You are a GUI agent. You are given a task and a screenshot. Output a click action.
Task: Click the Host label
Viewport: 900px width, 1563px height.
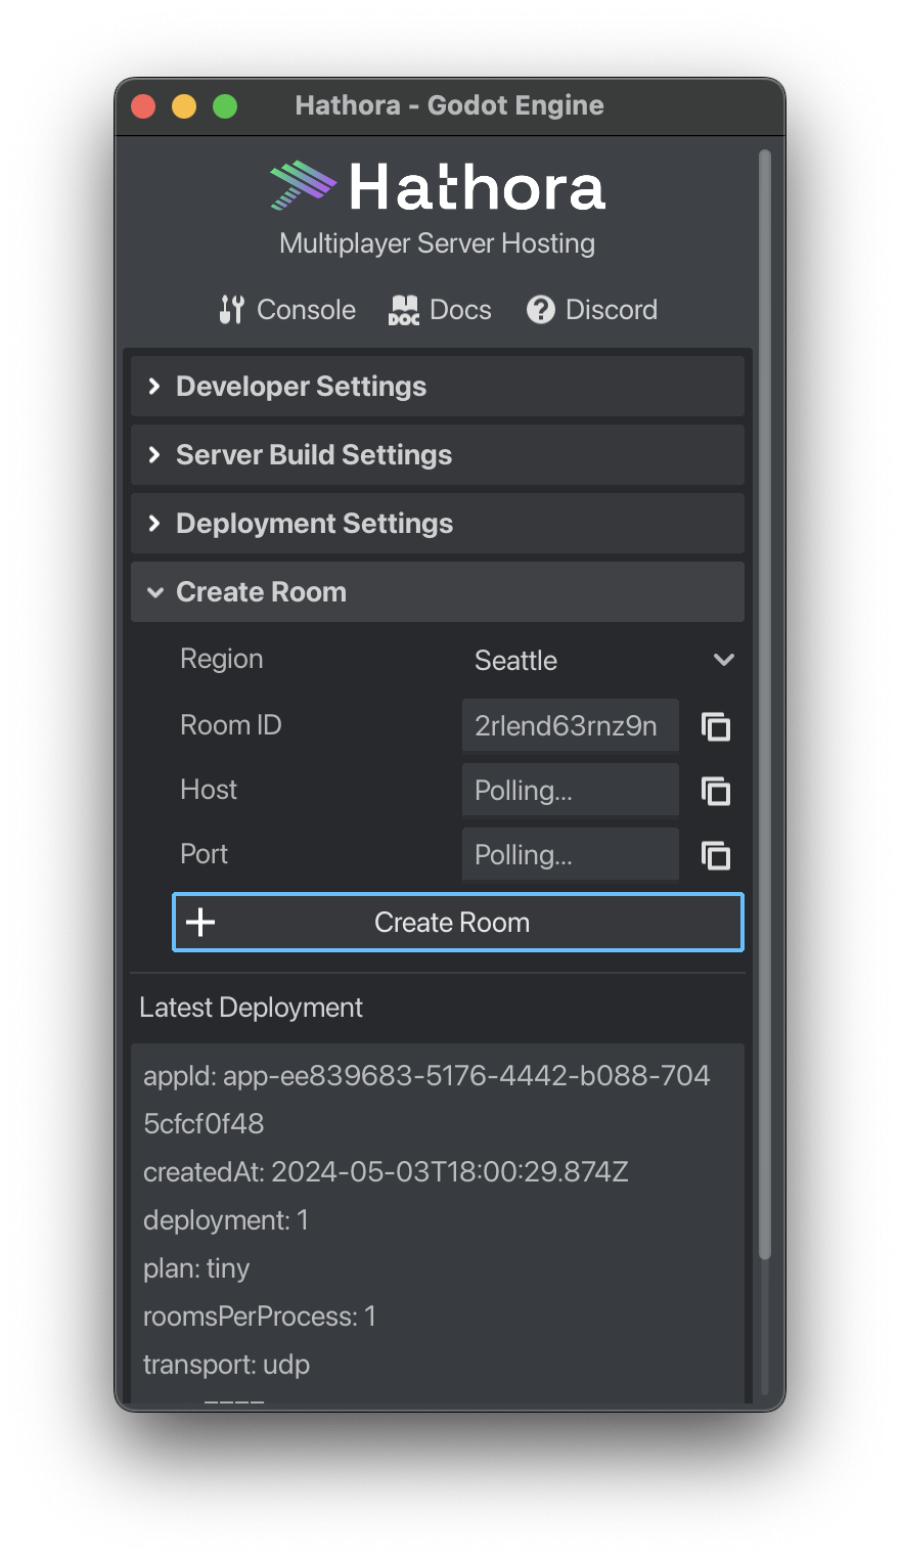209,790
